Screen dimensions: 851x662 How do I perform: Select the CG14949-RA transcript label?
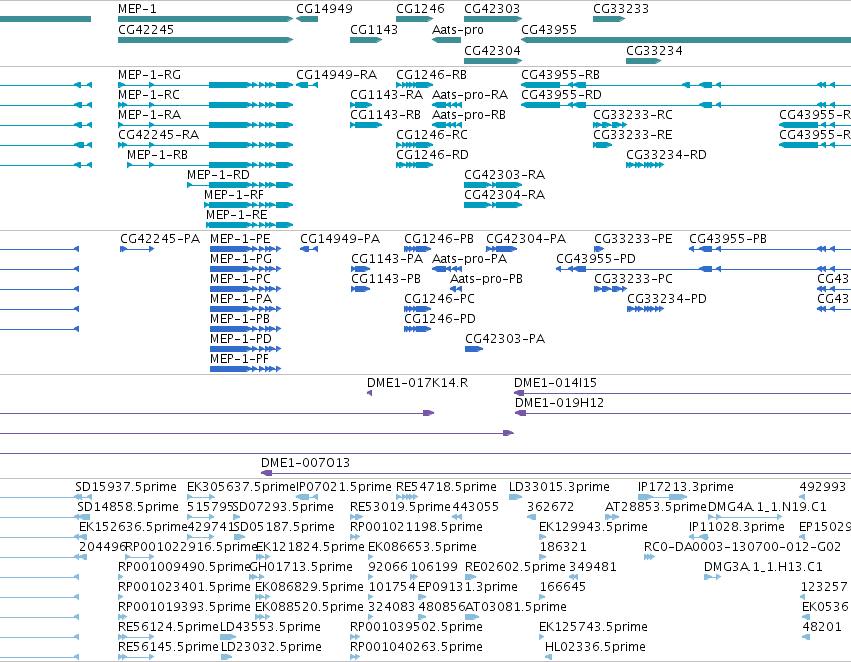[x=336, y=75]
